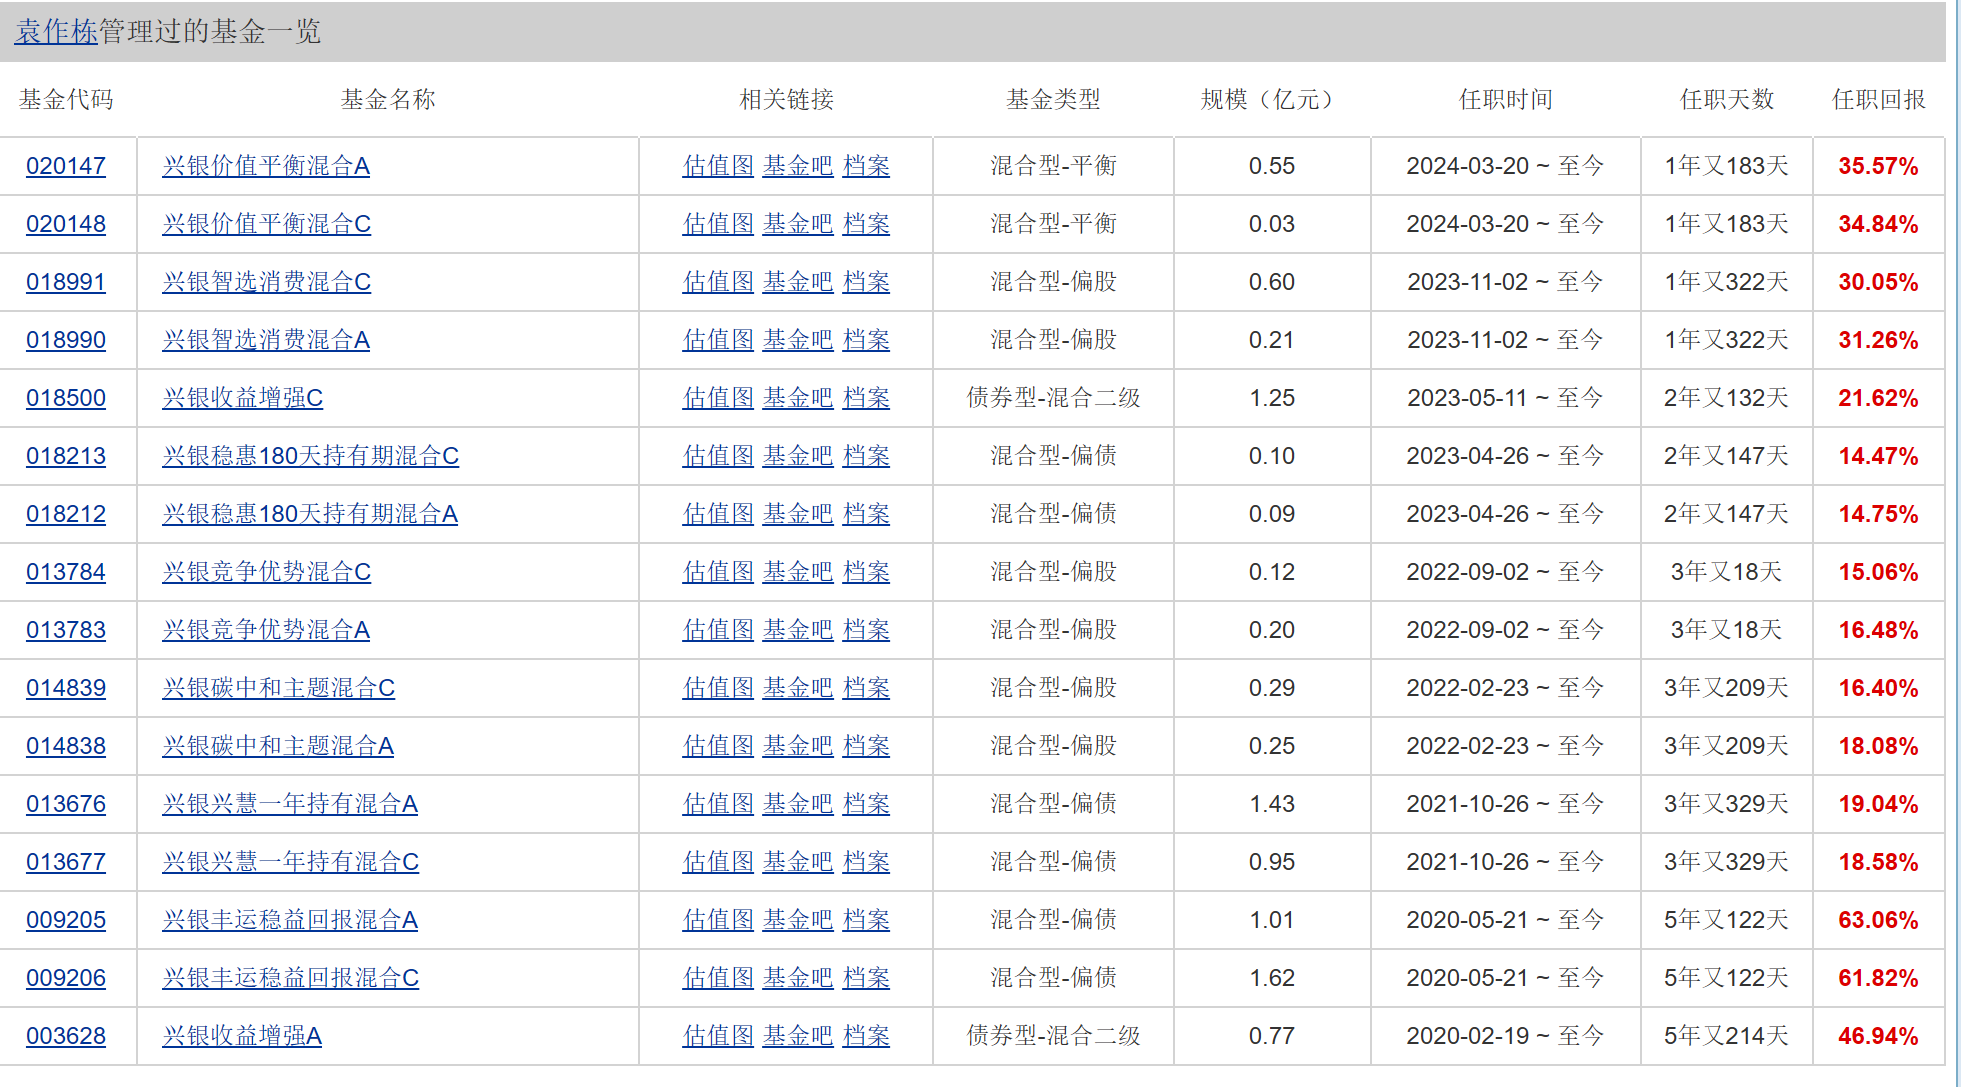Image resolution: width=1961 pixels, height=1087 pixels.
Task: Open 基金吧 link for fund 018990
Action: [x=797, y=340]
